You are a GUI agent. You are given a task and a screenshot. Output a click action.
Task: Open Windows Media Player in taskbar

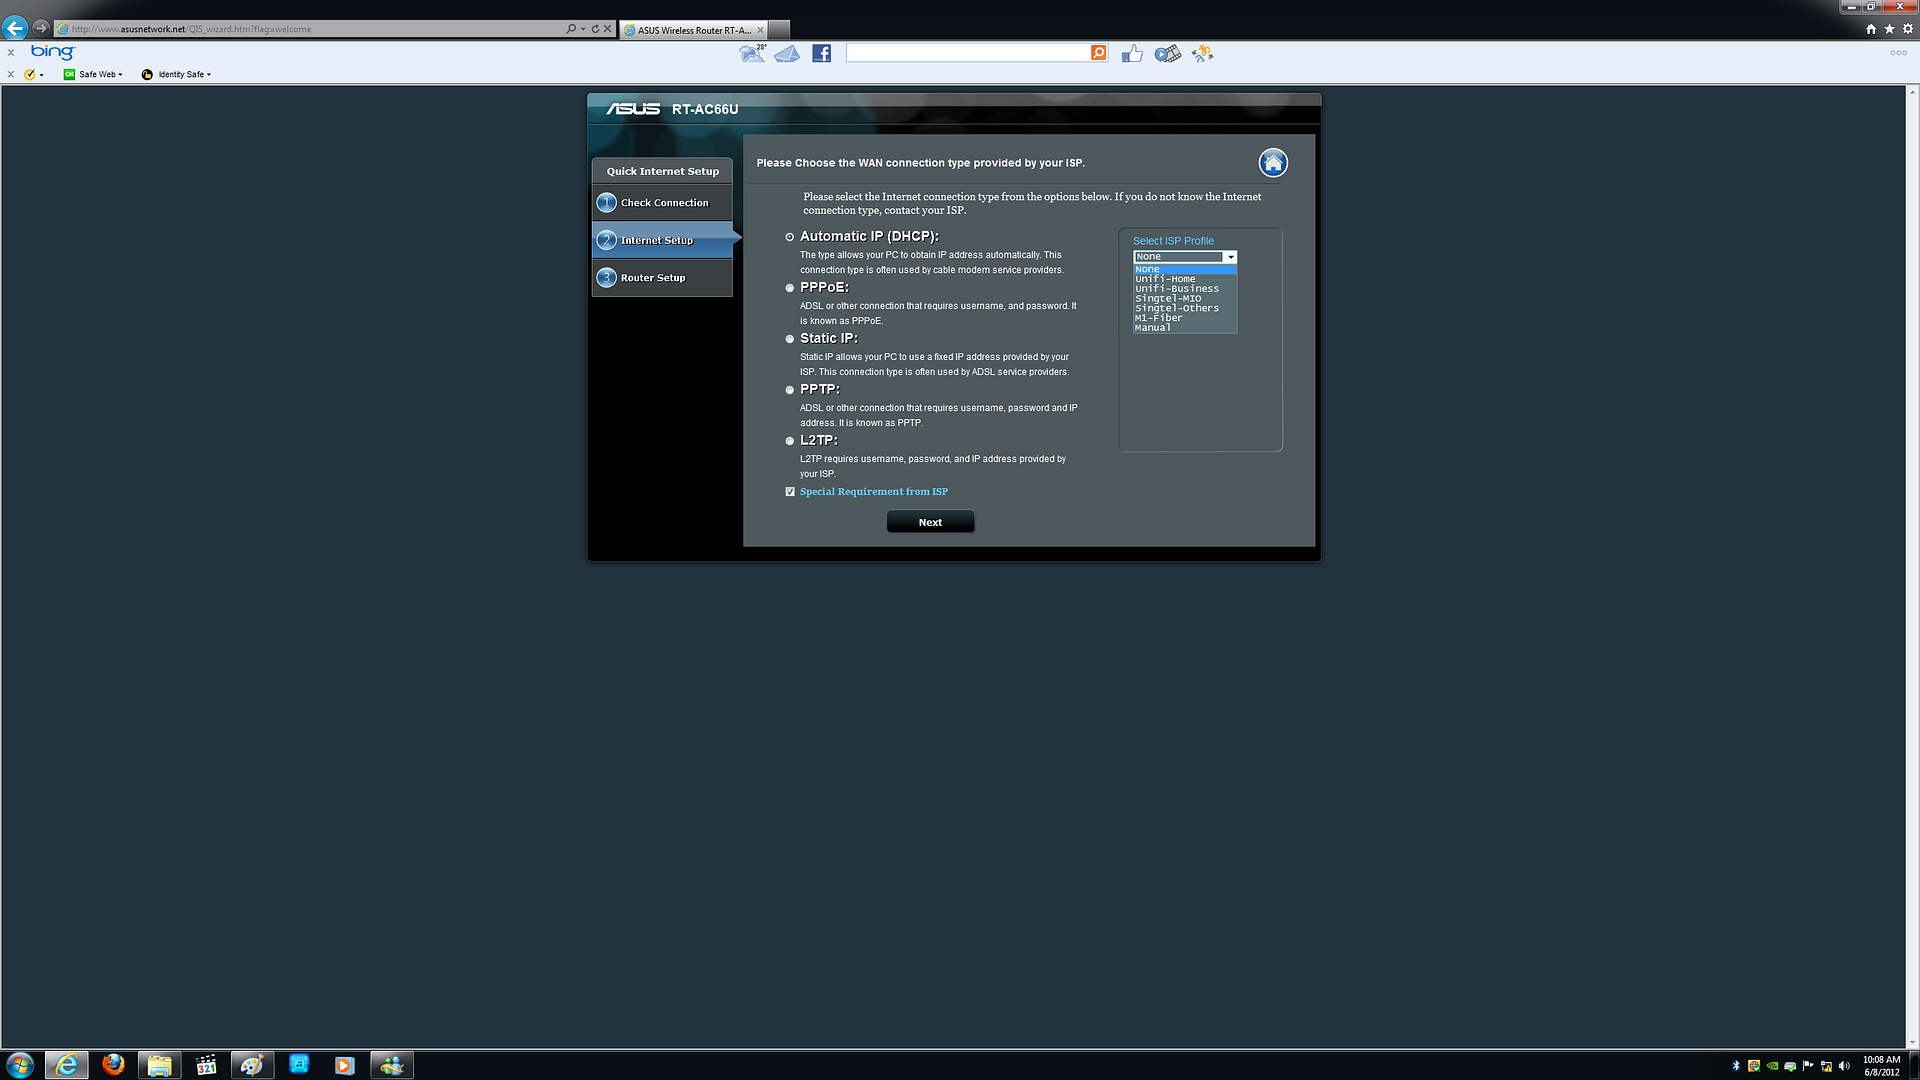coord(345,1065)
